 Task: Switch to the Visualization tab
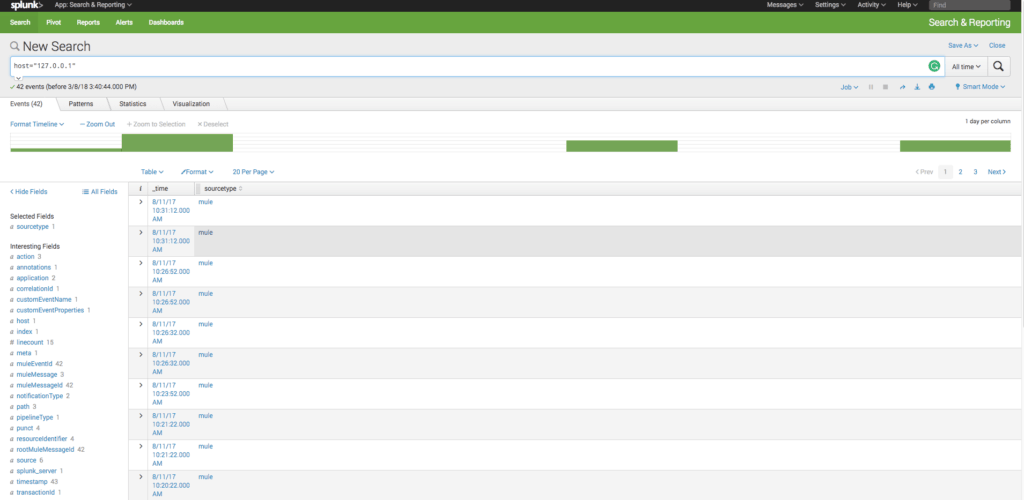[191, 104]
